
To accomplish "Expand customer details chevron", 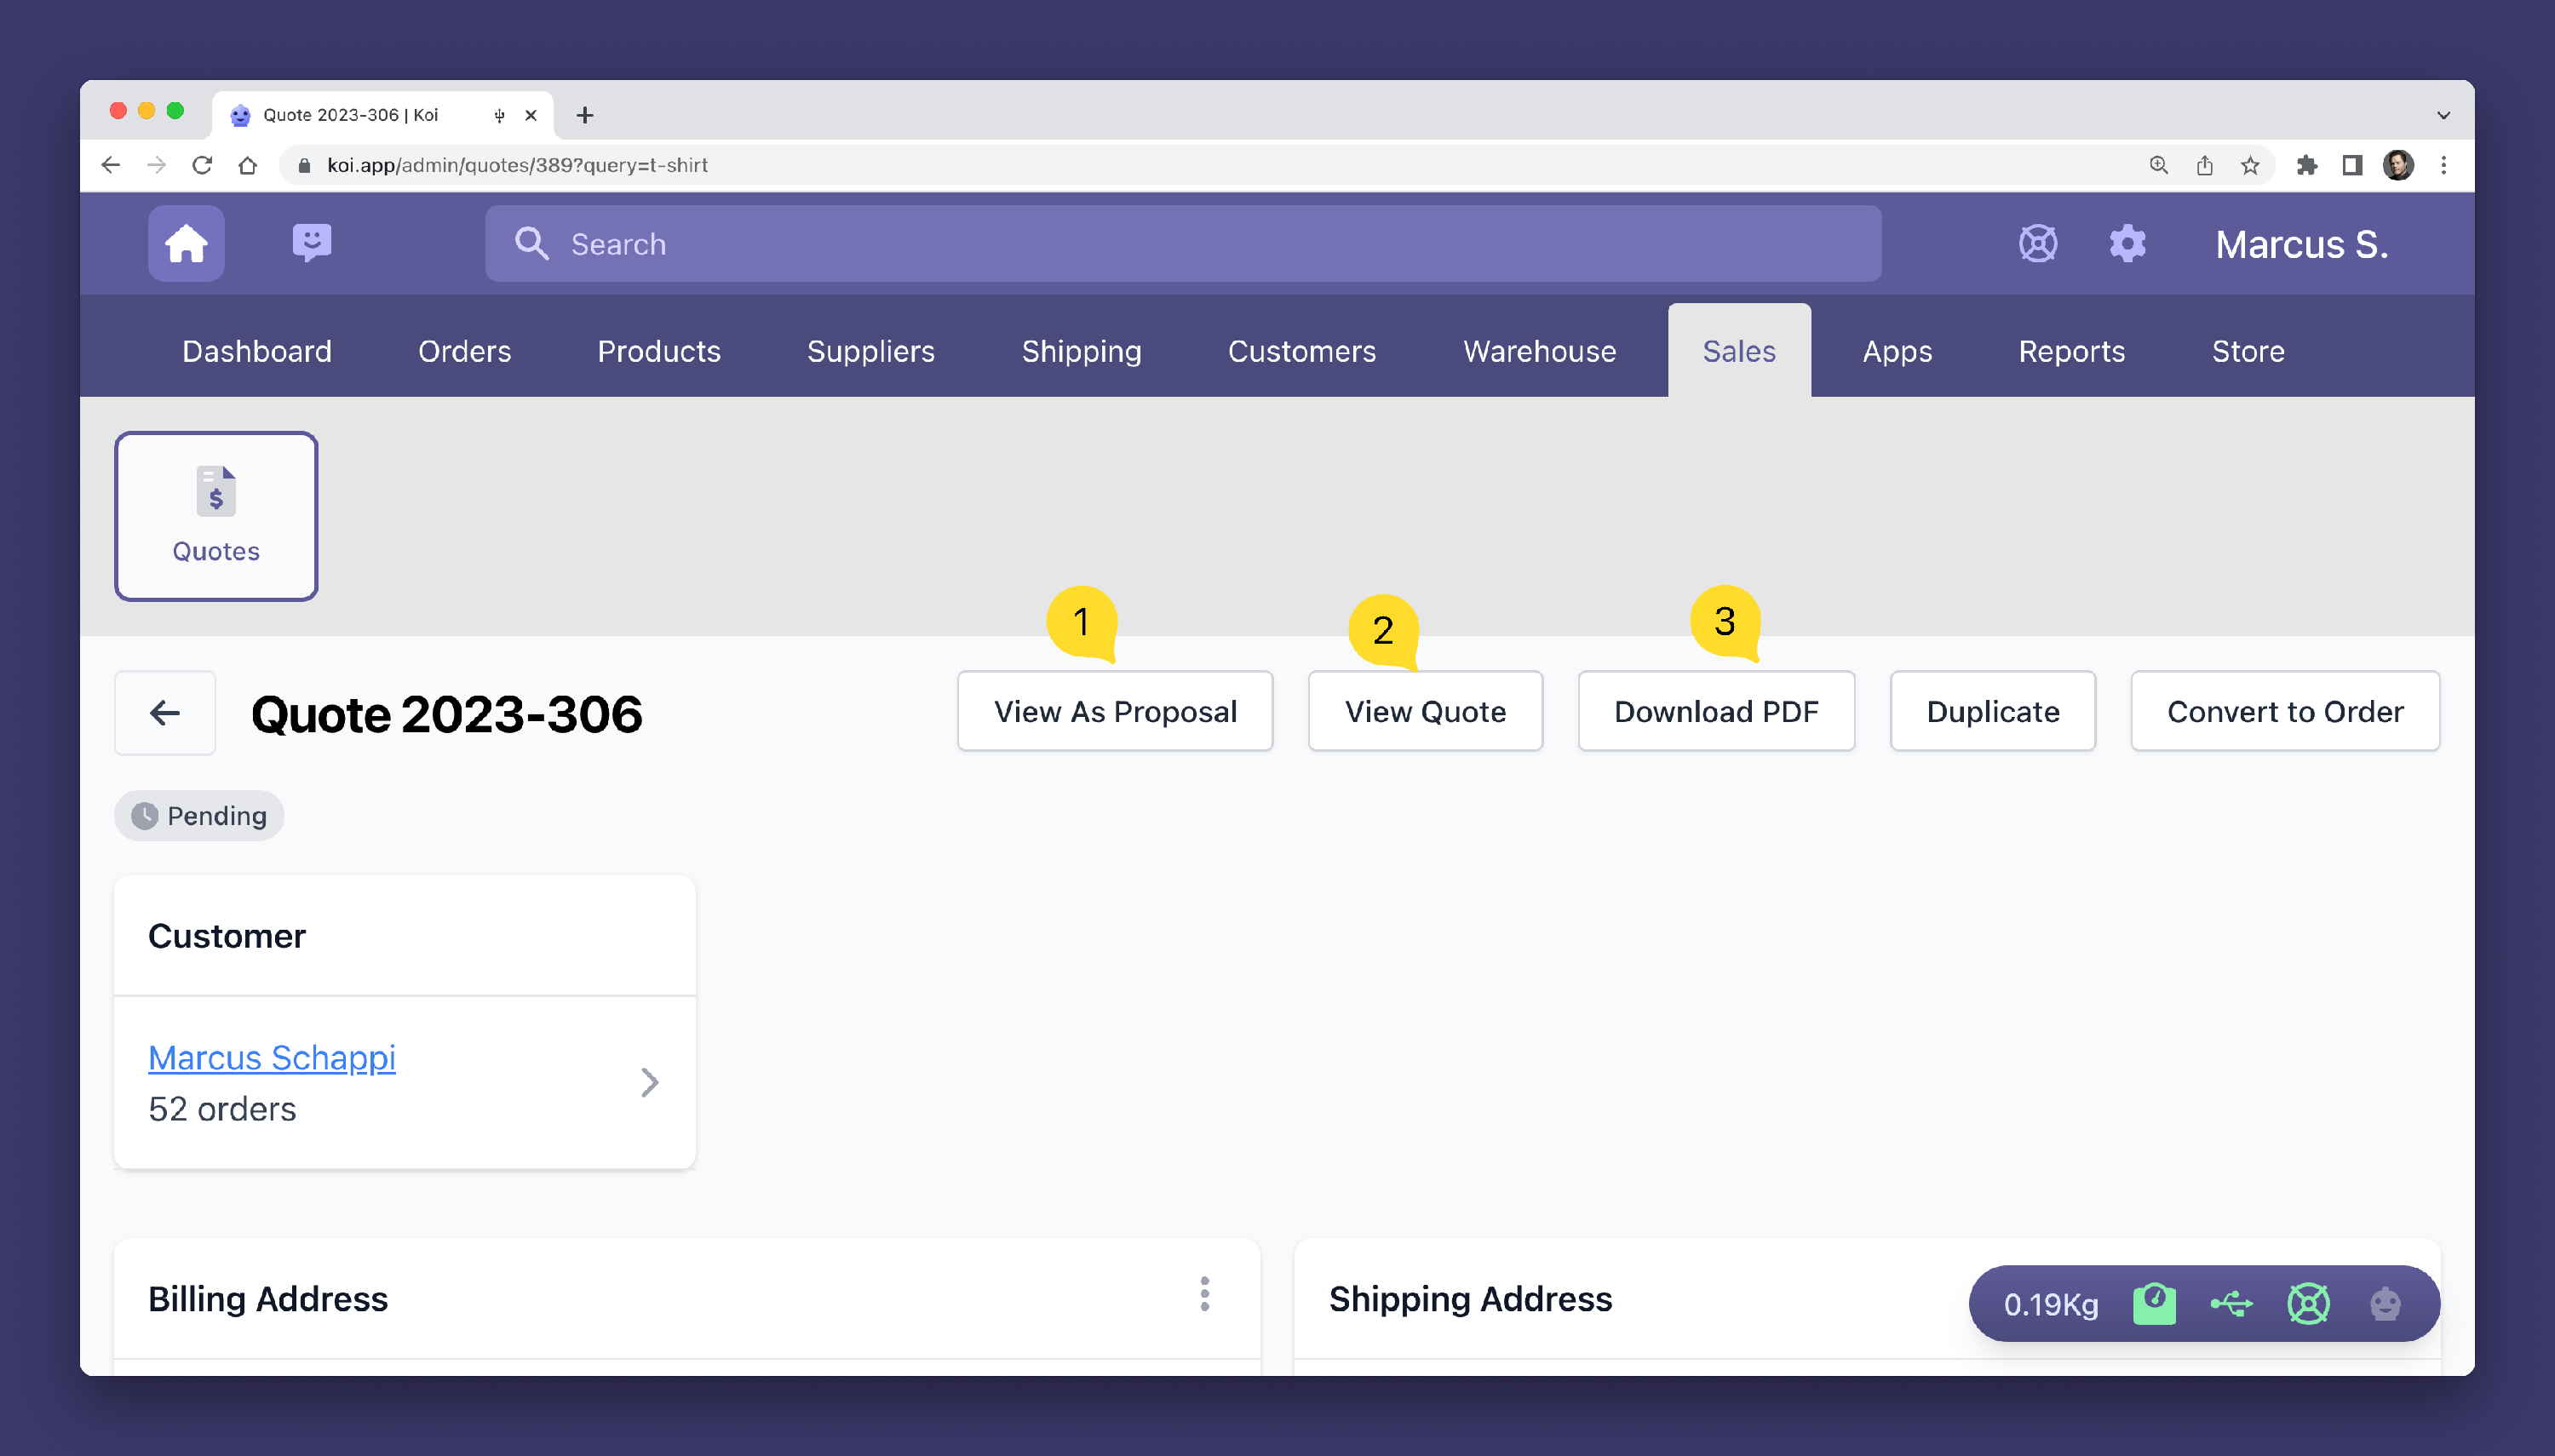I will point(649,1082).
